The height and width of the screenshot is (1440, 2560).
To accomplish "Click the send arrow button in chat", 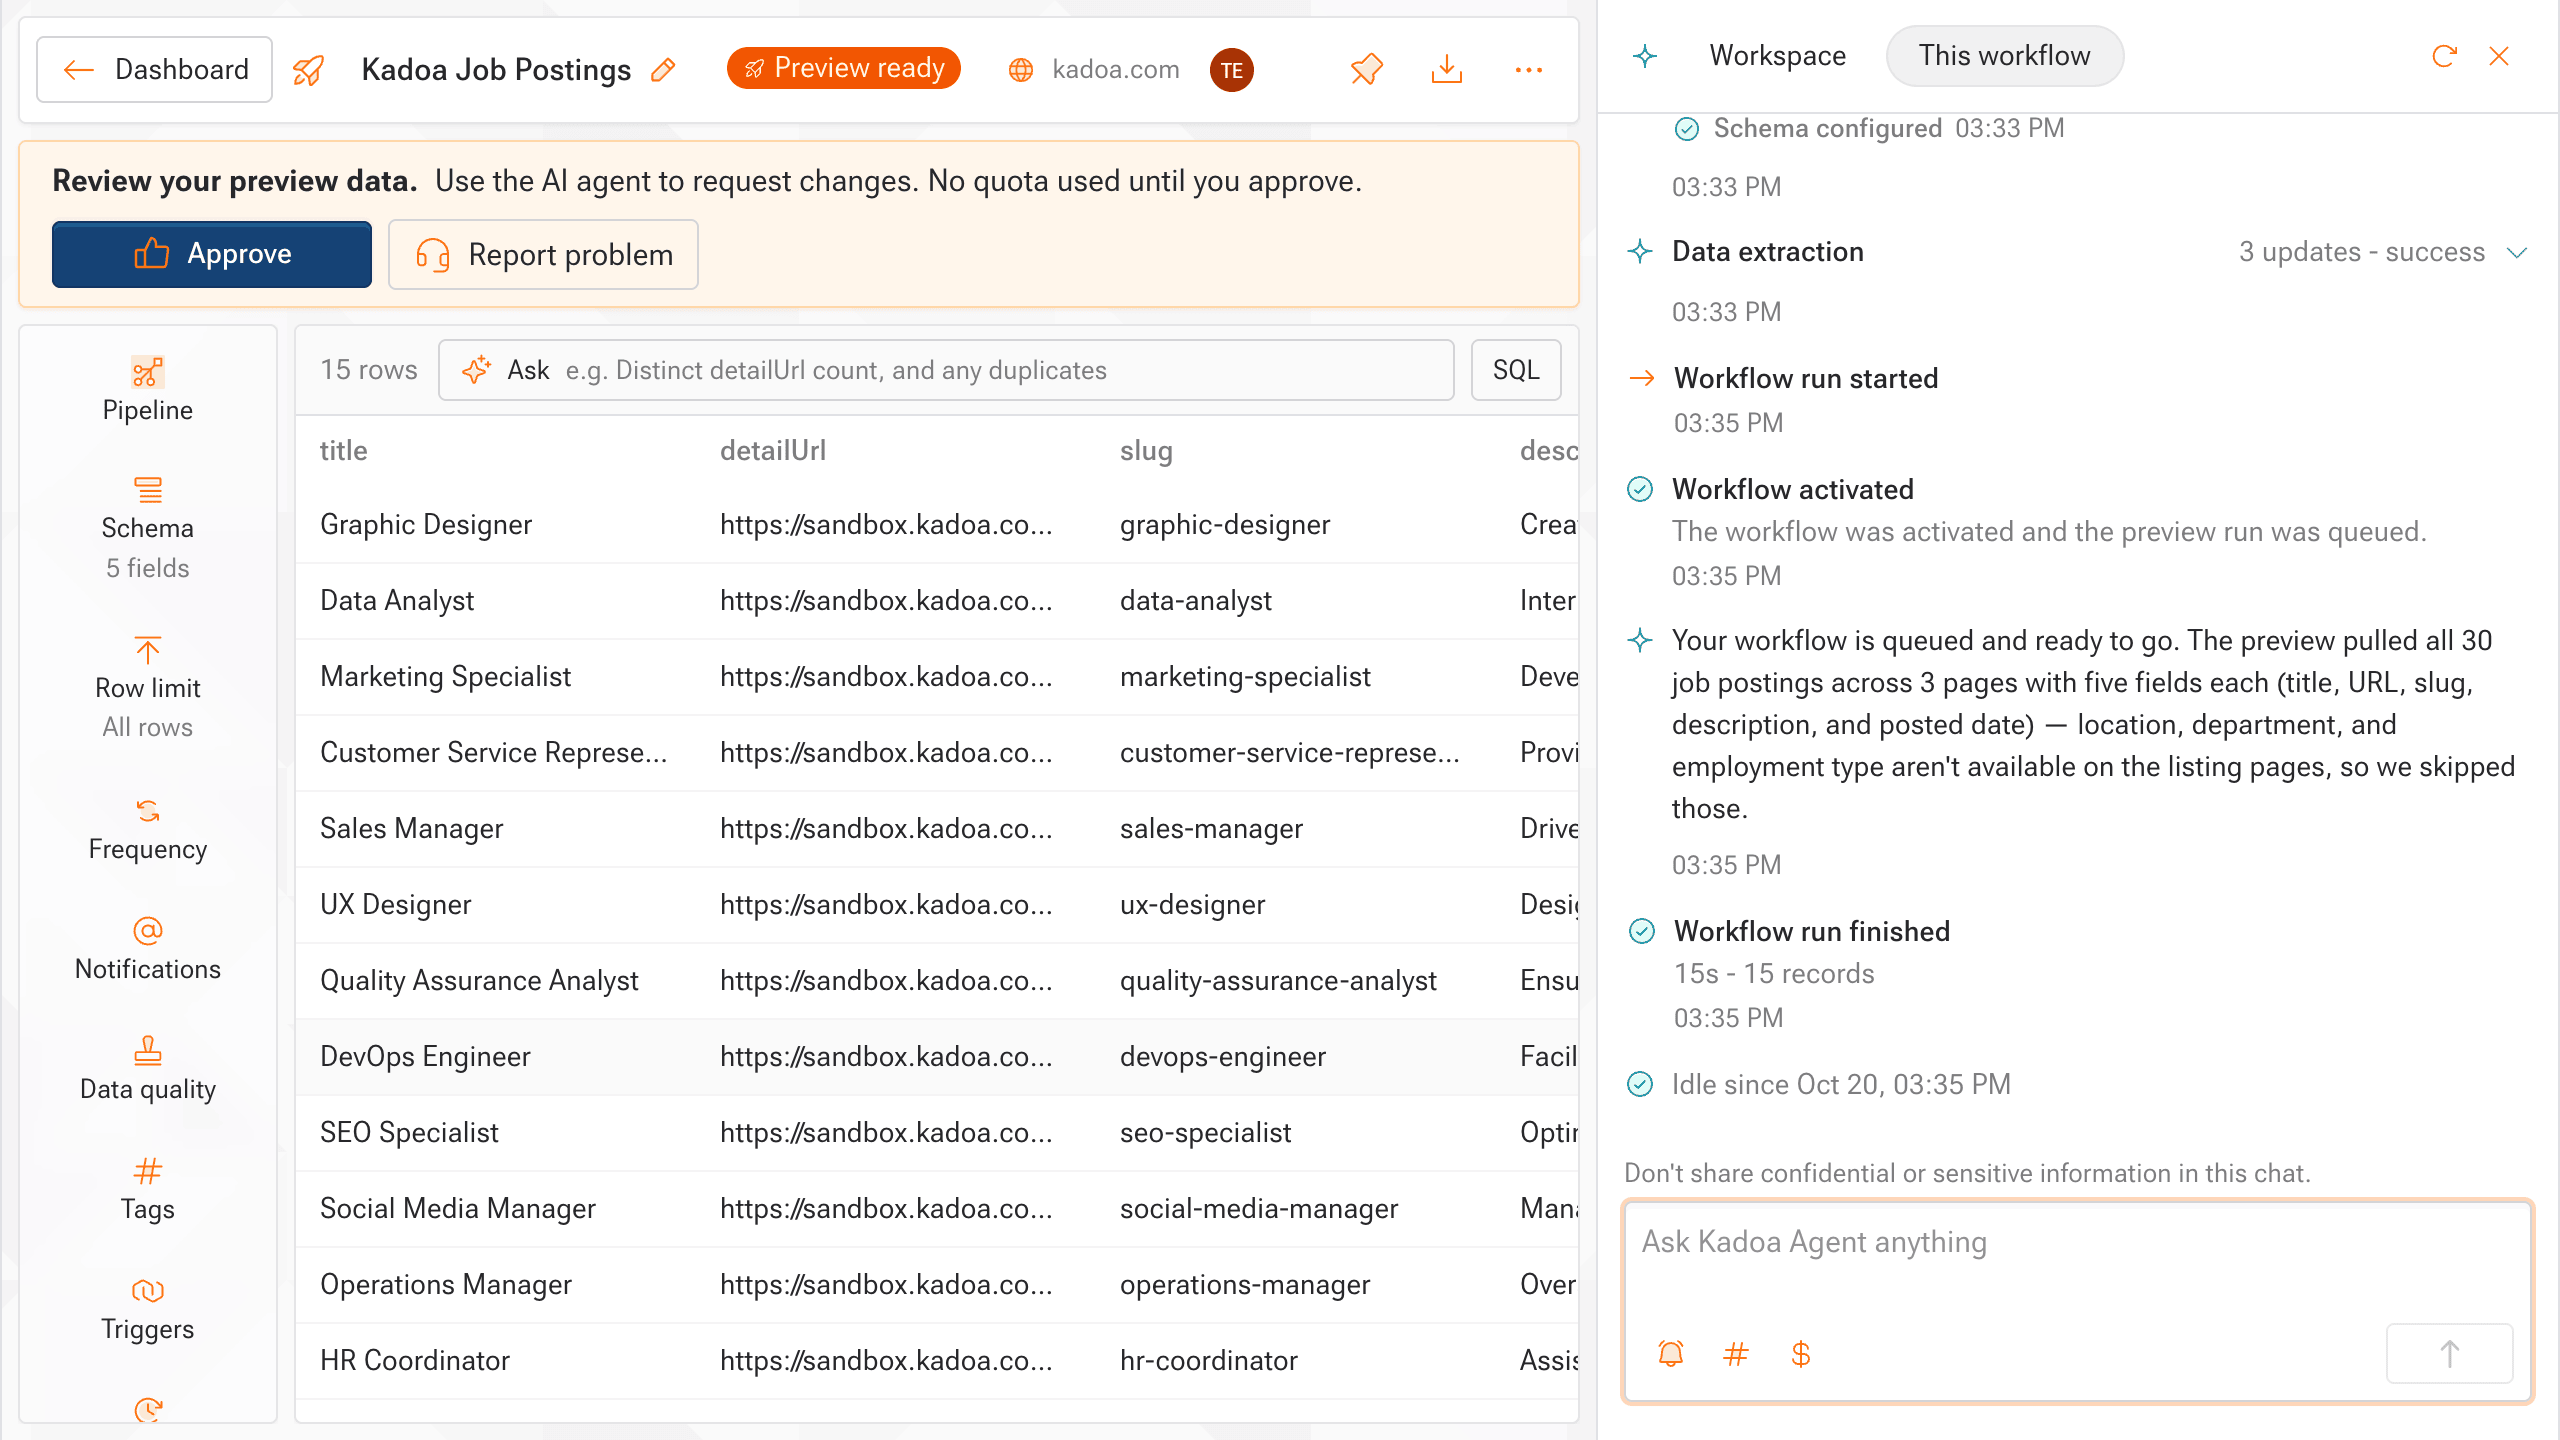I will coord(2450,1354).
